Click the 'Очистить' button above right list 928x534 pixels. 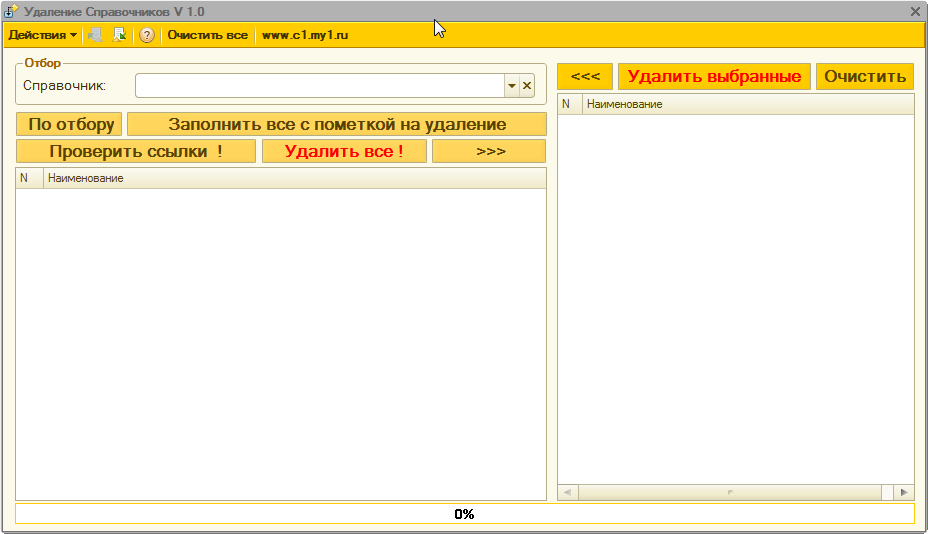pyautogui.click(x=865, y=76)
